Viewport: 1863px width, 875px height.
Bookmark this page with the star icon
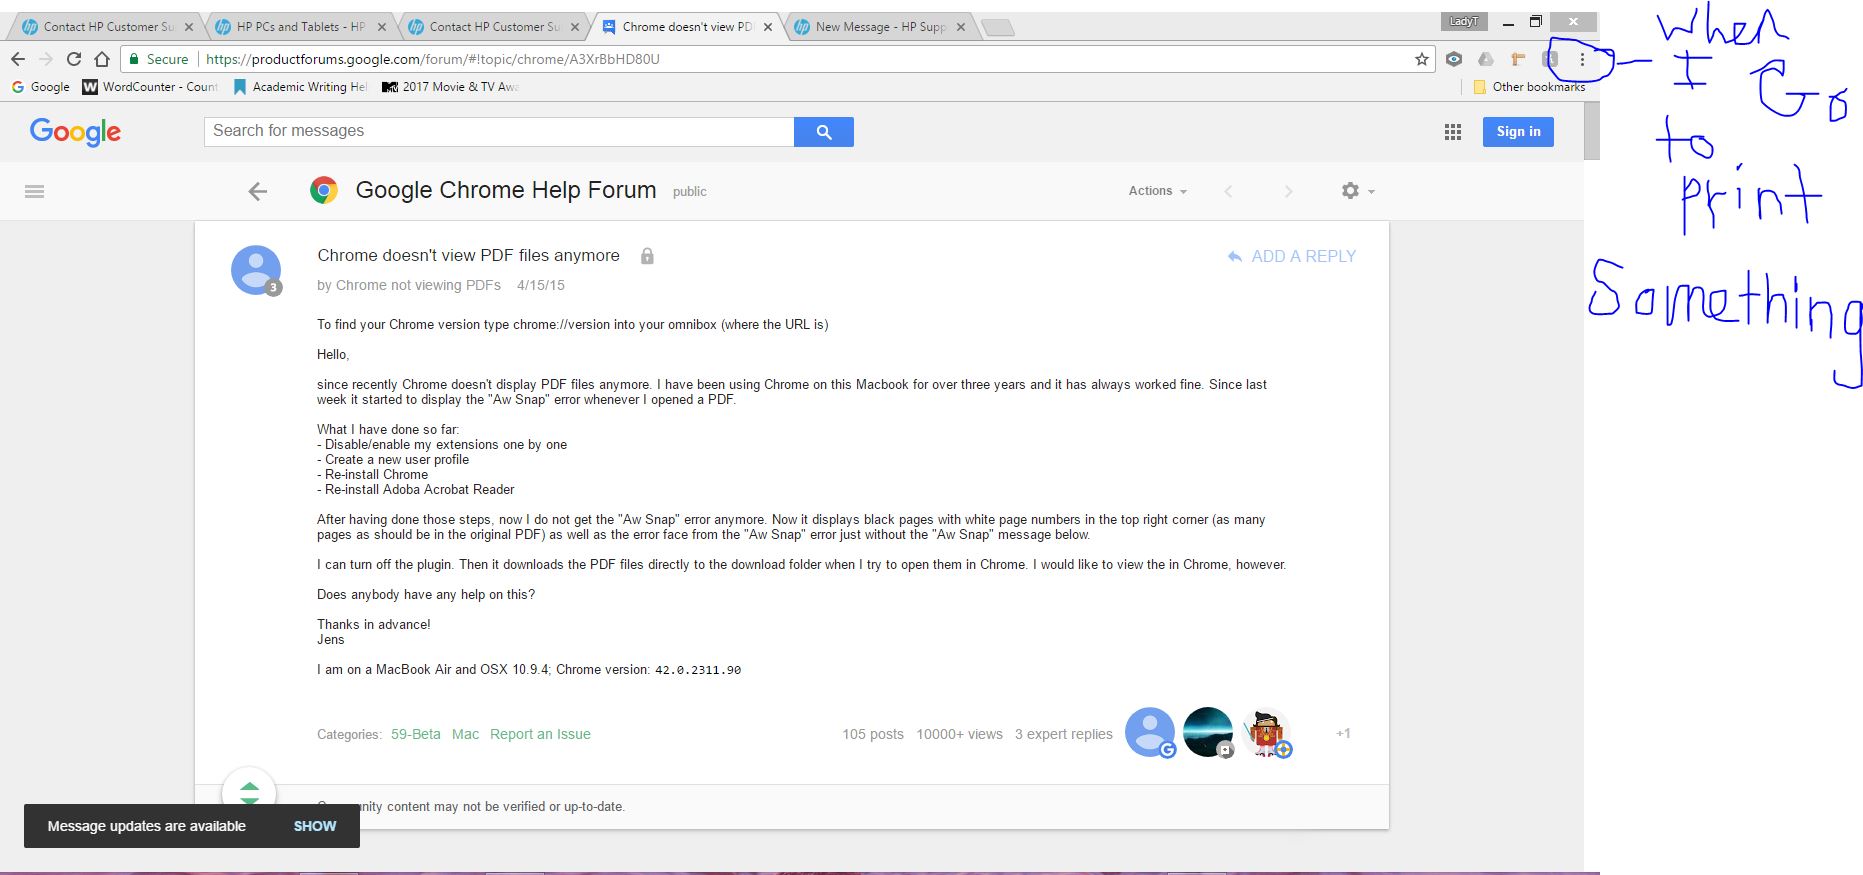coord(1422,59)
